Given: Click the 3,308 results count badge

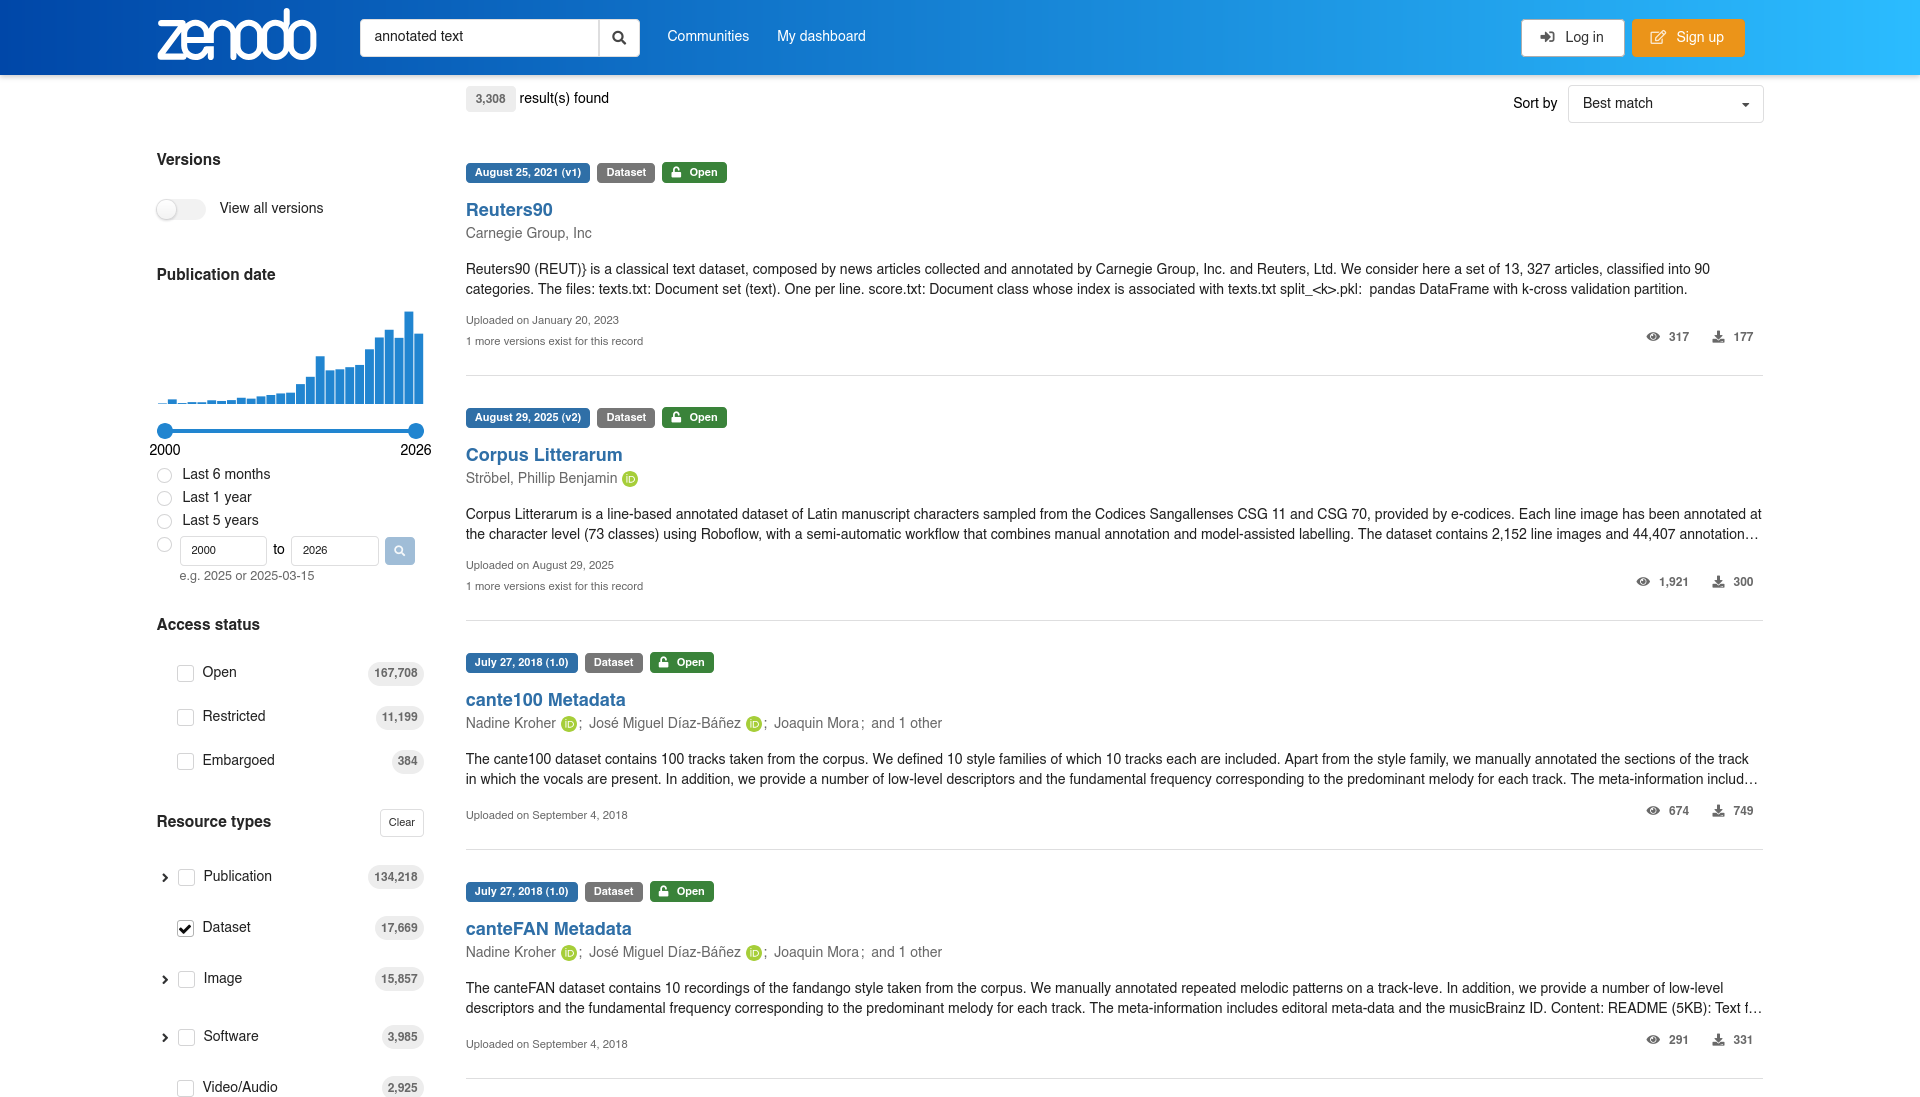Looking at the screenshot, I should point(490,99).
